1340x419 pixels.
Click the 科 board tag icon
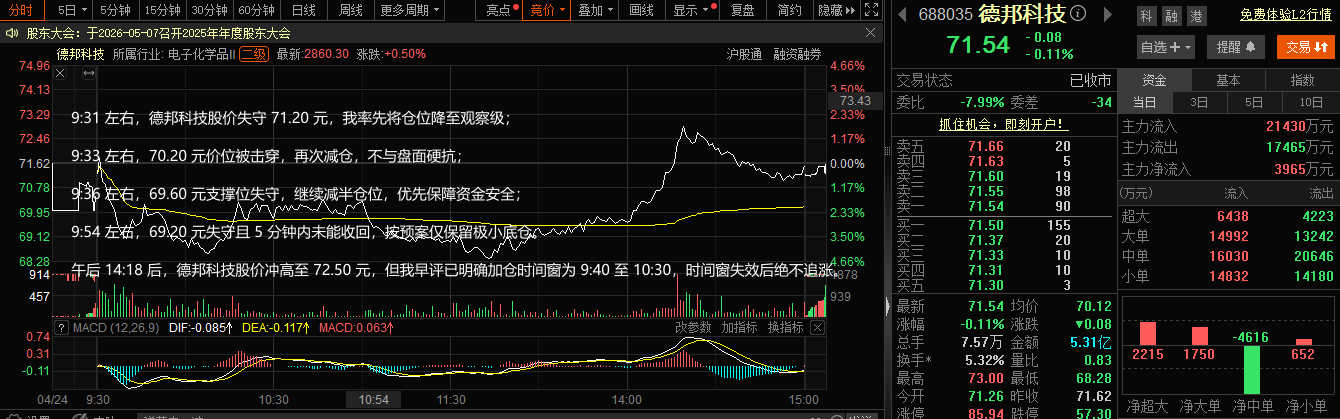click(1146, 15)
